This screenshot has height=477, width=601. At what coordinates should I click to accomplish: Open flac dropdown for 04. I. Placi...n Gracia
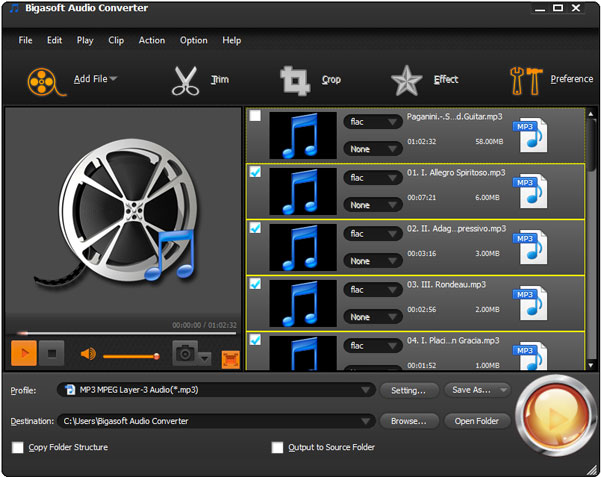click(x=373, y=346)
